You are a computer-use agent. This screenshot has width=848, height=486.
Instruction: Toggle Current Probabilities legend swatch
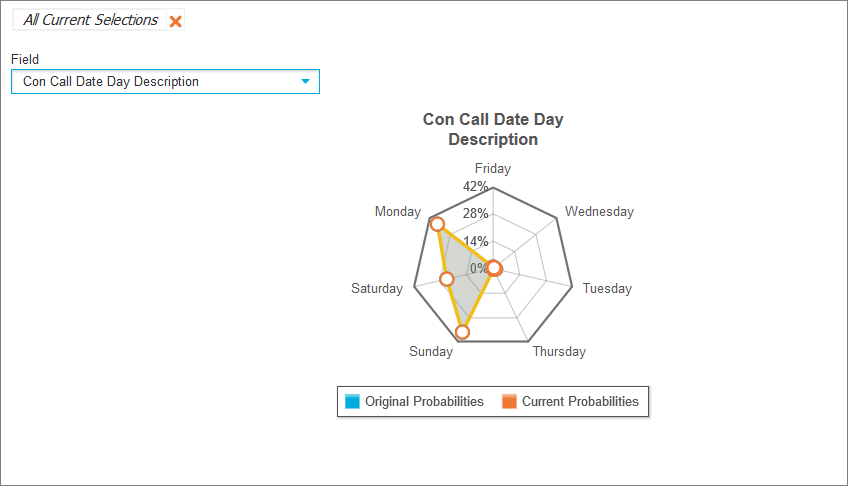[509, 401]
